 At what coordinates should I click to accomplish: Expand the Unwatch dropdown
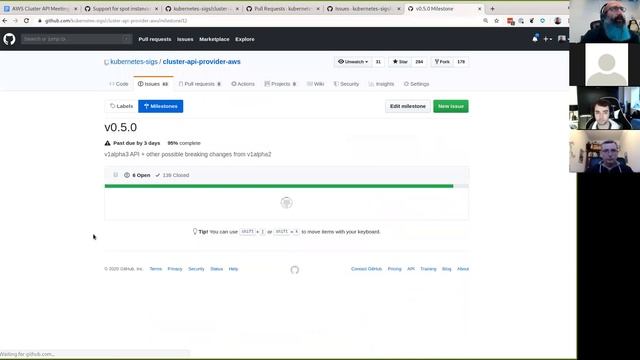coord(353,62)
